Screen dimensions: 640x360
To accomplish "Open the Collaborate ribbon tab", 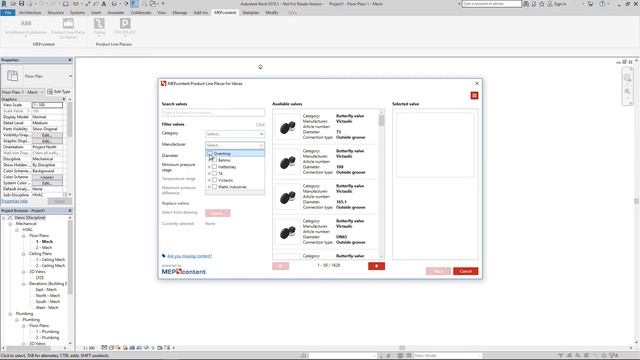I will click(141, 13).
